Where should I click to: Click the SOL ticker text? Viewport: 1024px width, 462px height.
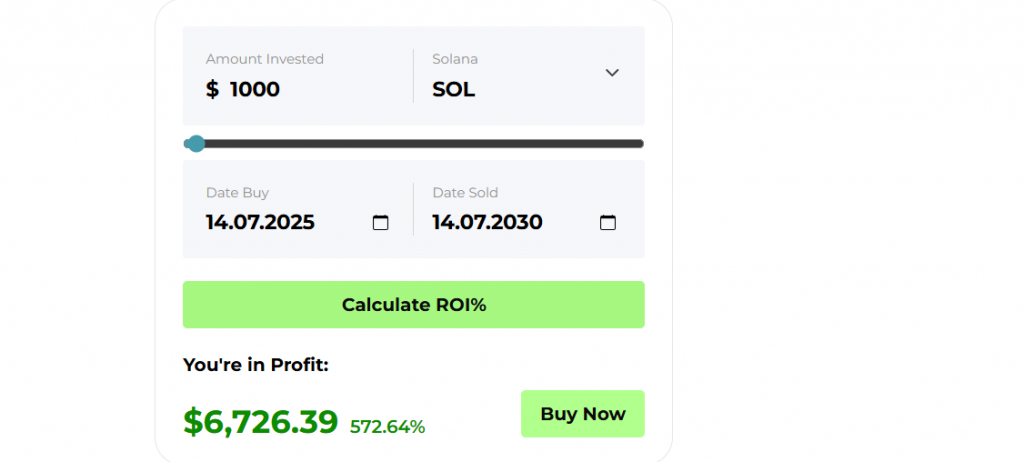coord(453,90)
